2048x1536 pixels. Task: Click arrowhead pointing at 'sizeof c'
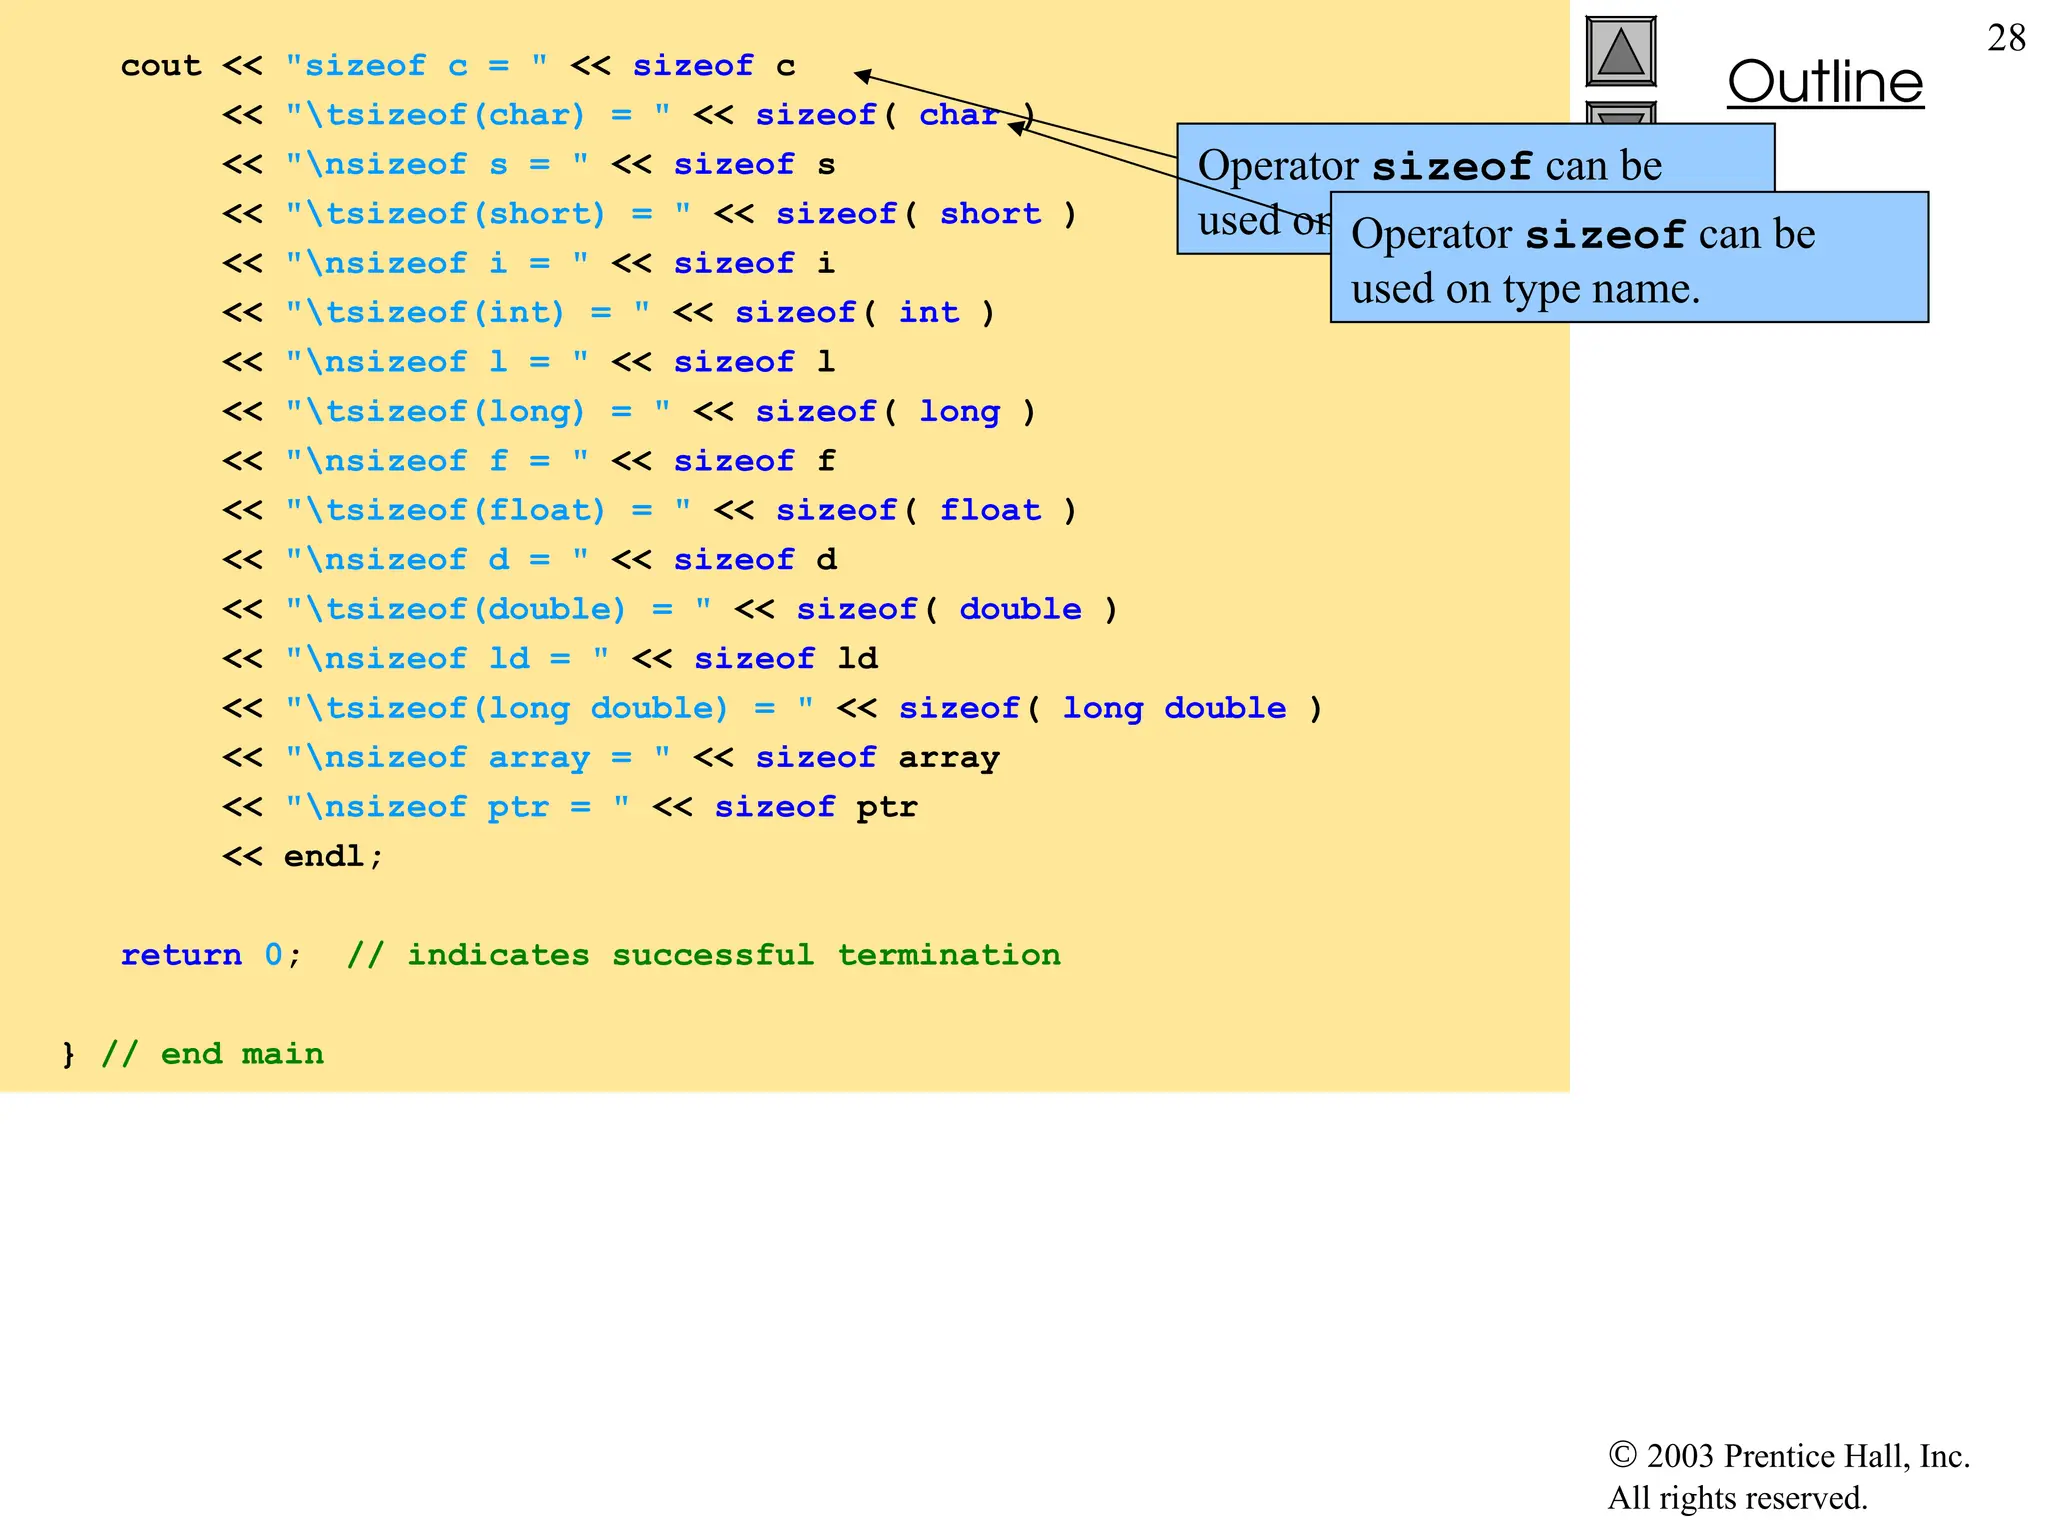tap(861, 74)
